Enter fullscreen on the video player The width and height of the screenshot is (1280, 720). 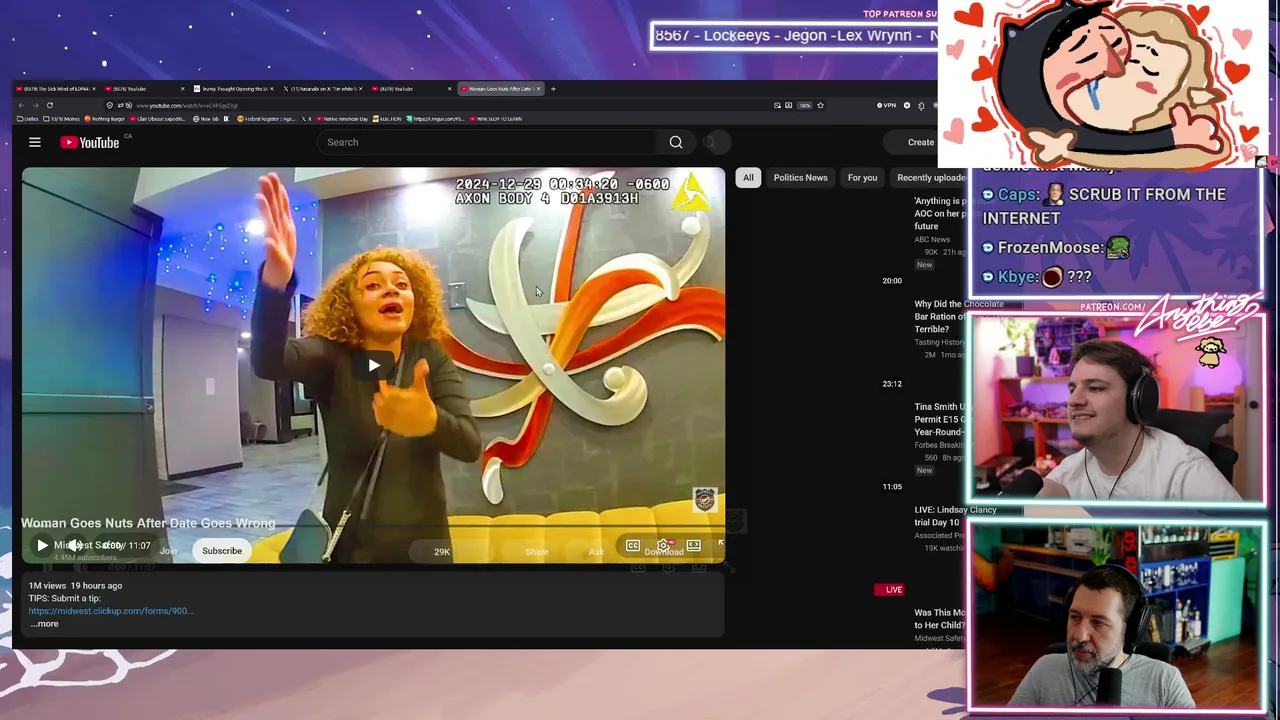(720, 545)
